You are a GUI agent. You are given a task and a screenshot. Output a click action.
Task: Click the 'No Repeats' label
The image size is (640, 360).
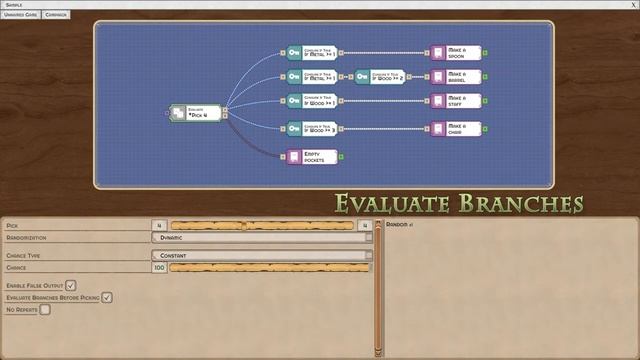click(x=22, y=310)
